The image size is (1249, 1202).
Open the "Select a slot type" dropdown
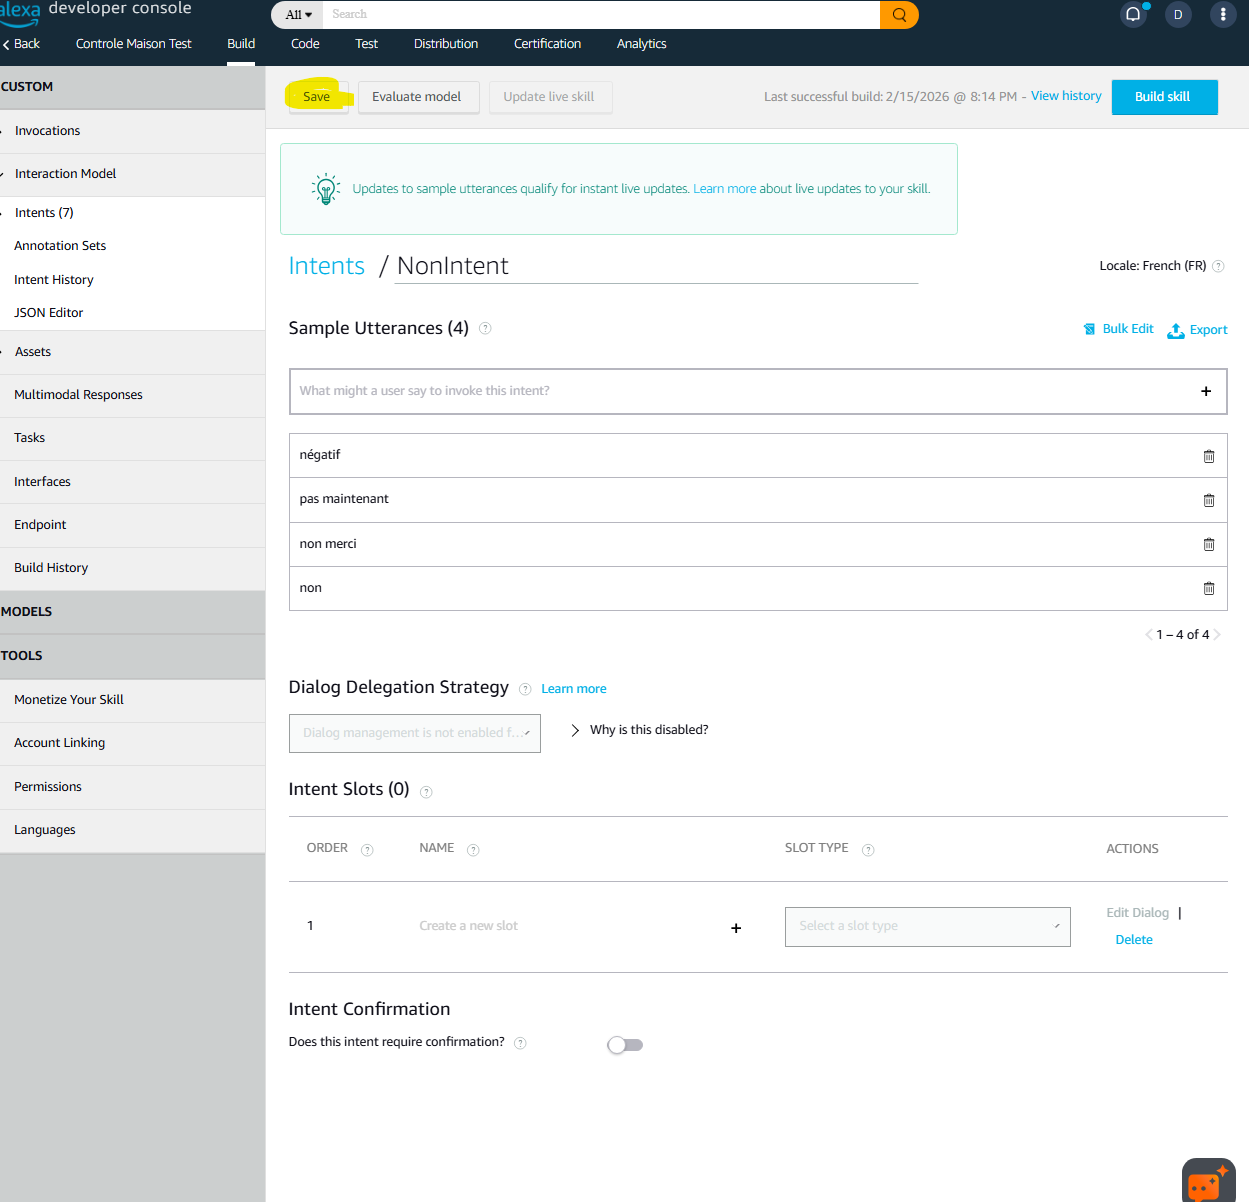pyautogui.click(x=927, y=927)
